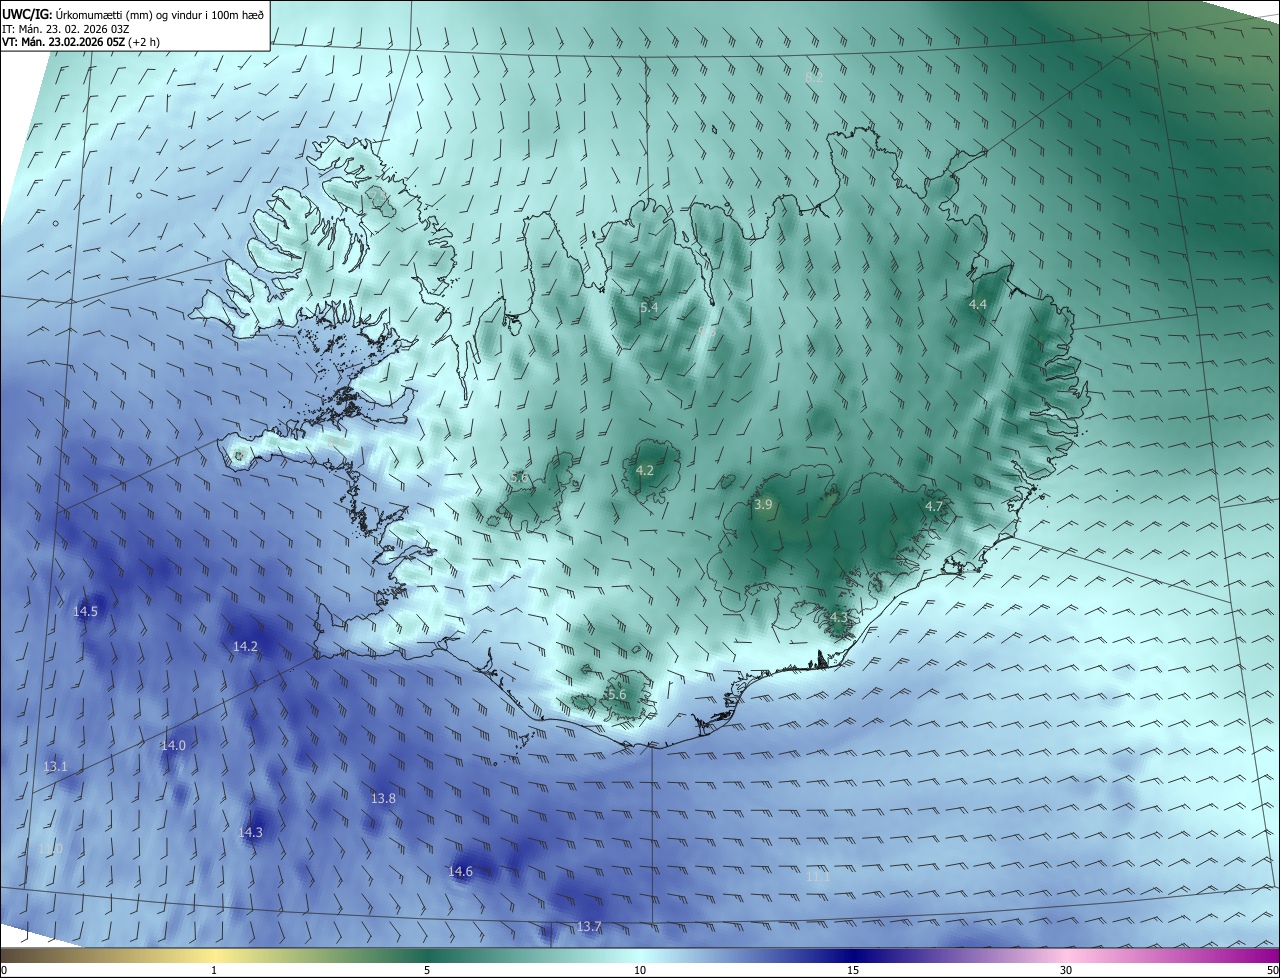The height and width of the screenshot is (978, 1280).
Task: Click the '5' tick on the color scale
Action: pyautogui.click(x=427, y=970)
